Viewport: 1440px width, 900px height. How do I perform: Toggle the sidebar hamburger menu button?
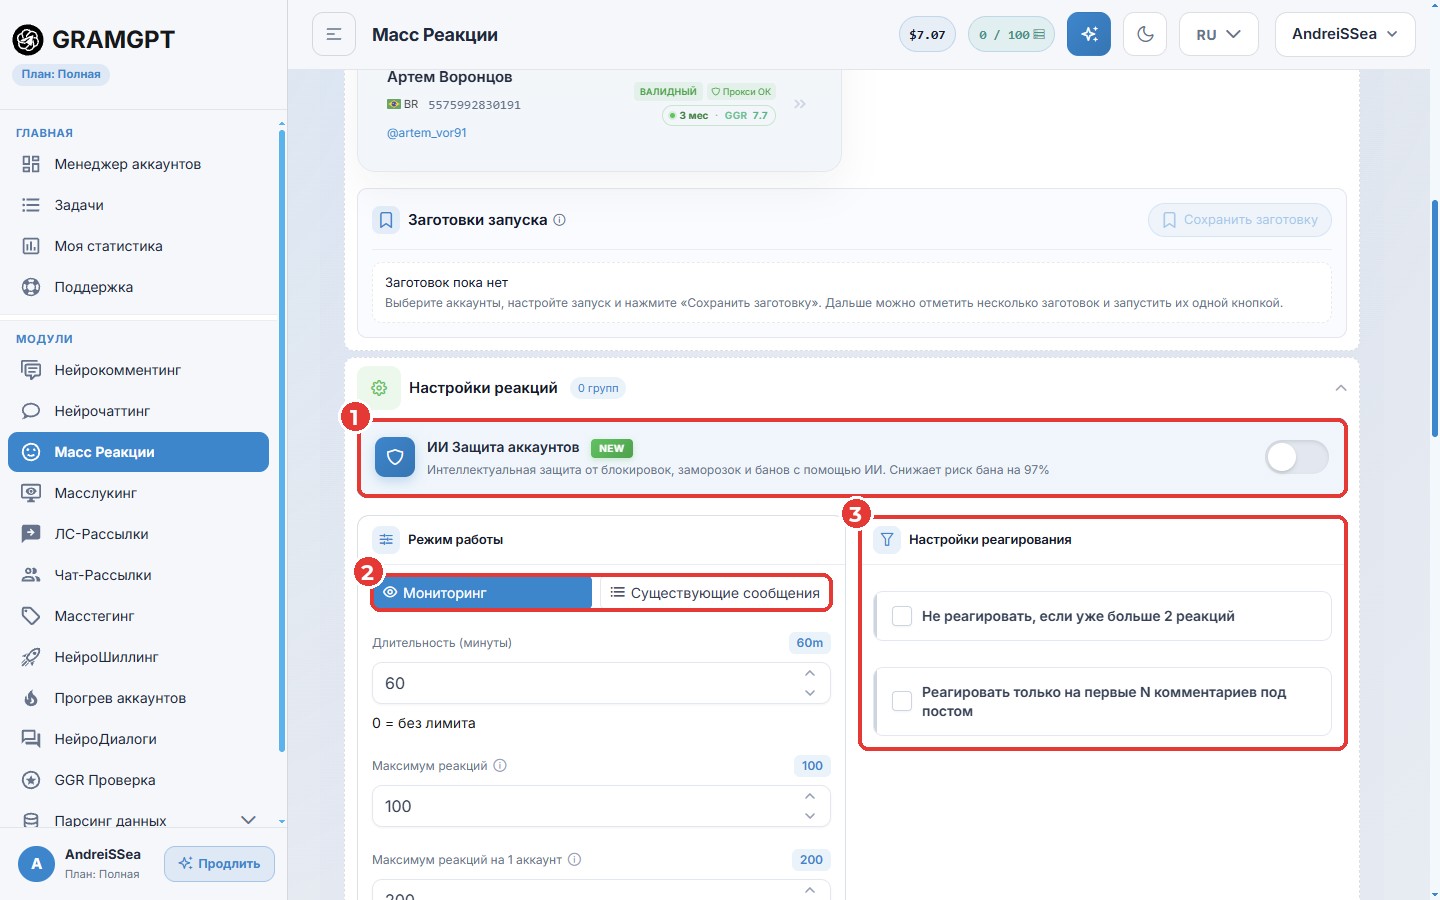334,34
